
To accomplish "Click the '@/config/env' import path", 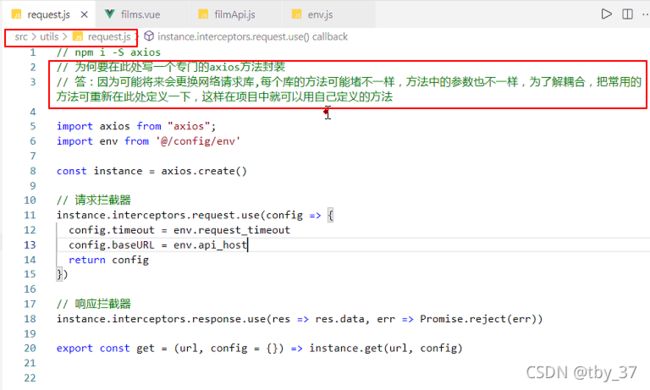I will [198, 141].
